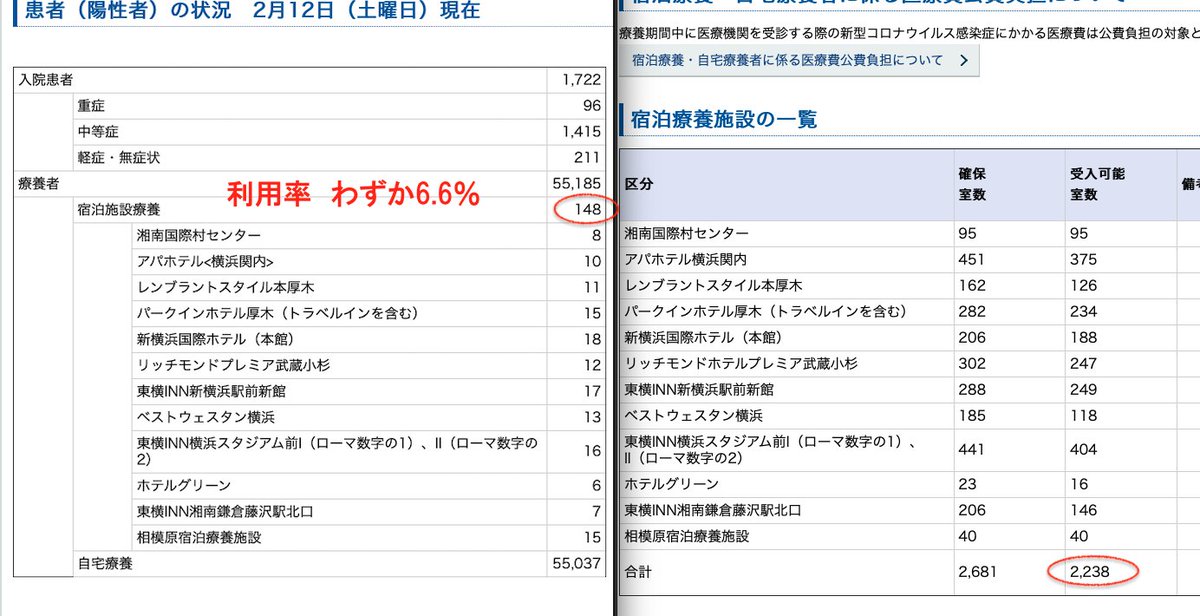1200x616 pixels.
Task: Select the 宿泊施設療養 row label
Action: pyautogui.click(x=119, y=209)
